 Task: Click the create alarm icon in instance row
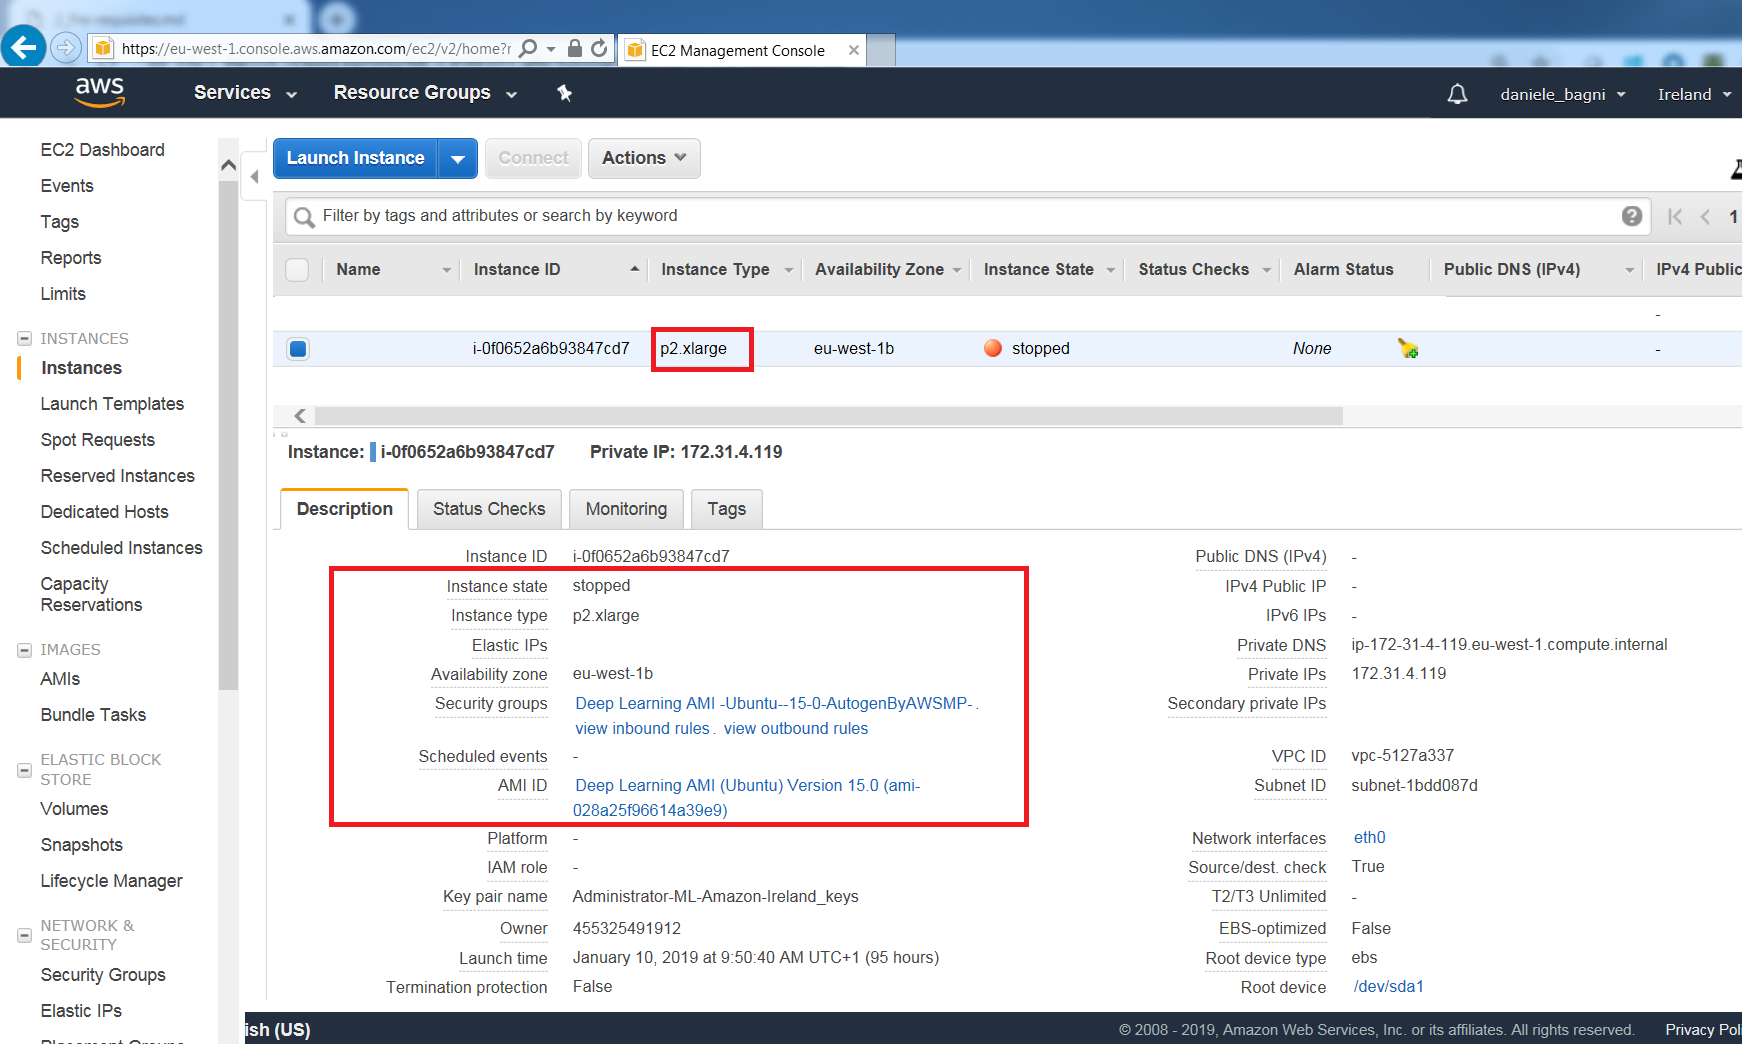pos(1408,348)
